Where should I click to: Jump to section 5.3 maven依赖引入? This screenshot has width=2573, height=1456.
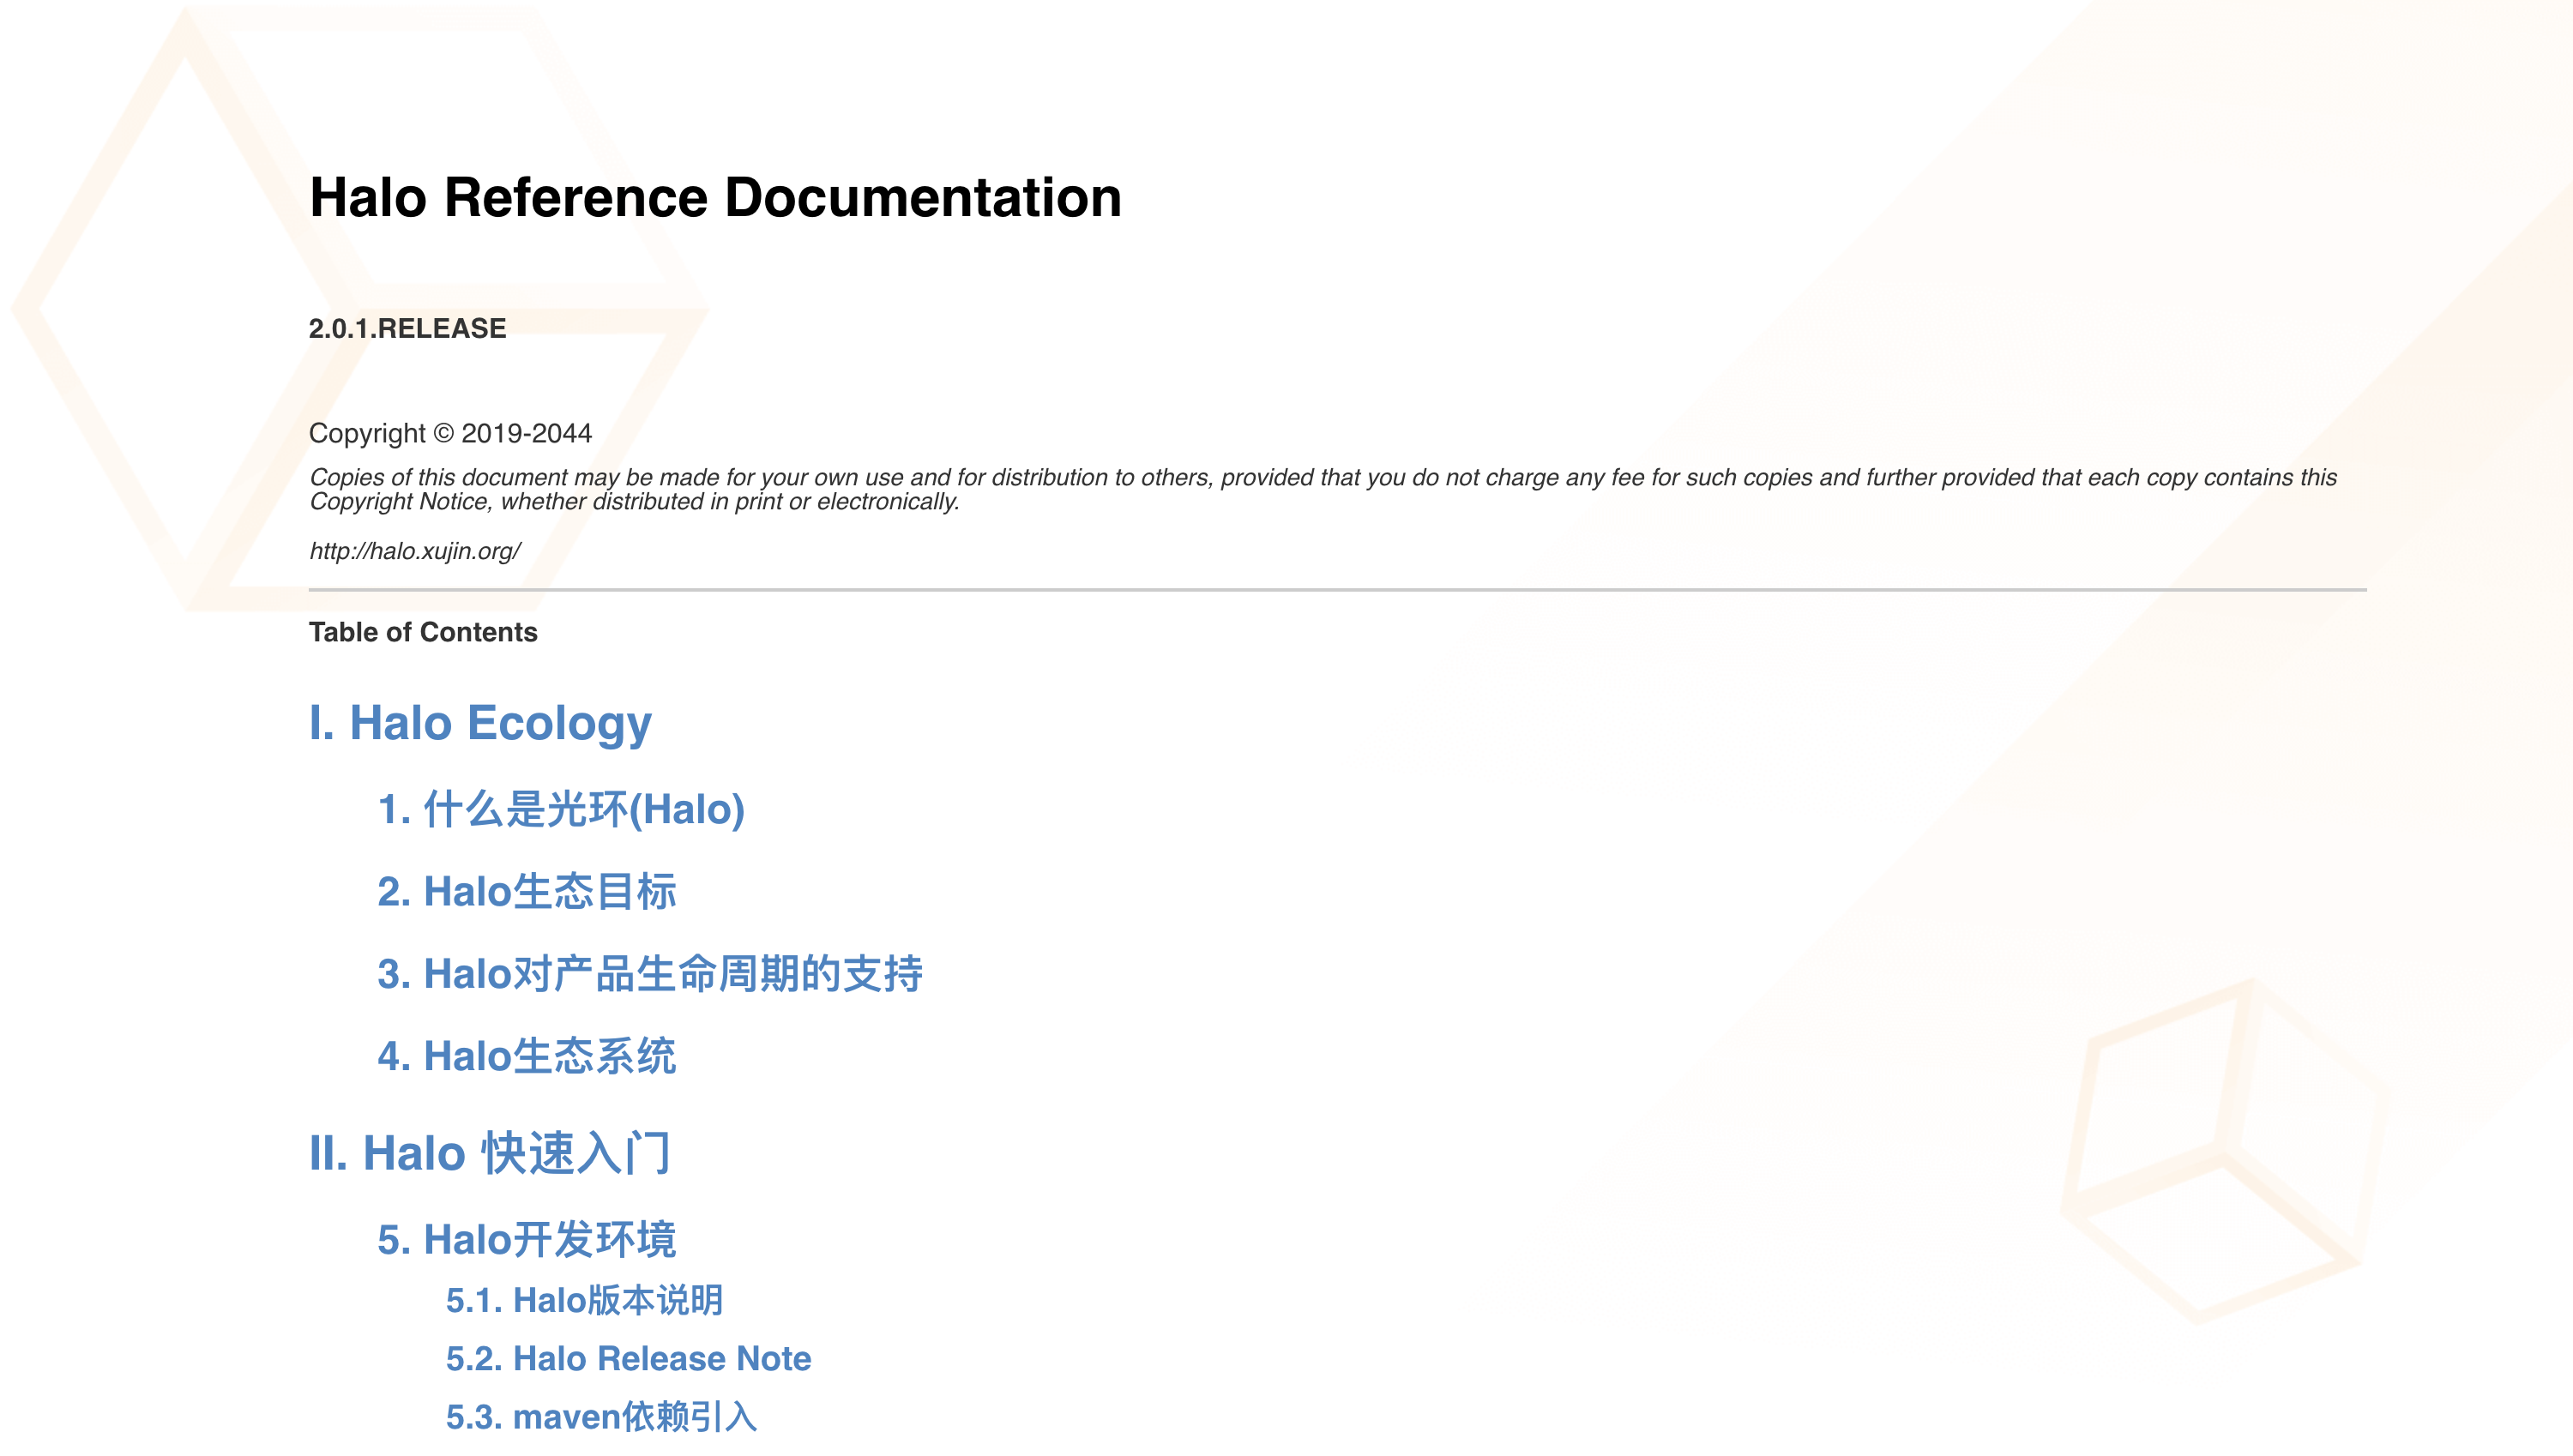(x=601, y=1417)
